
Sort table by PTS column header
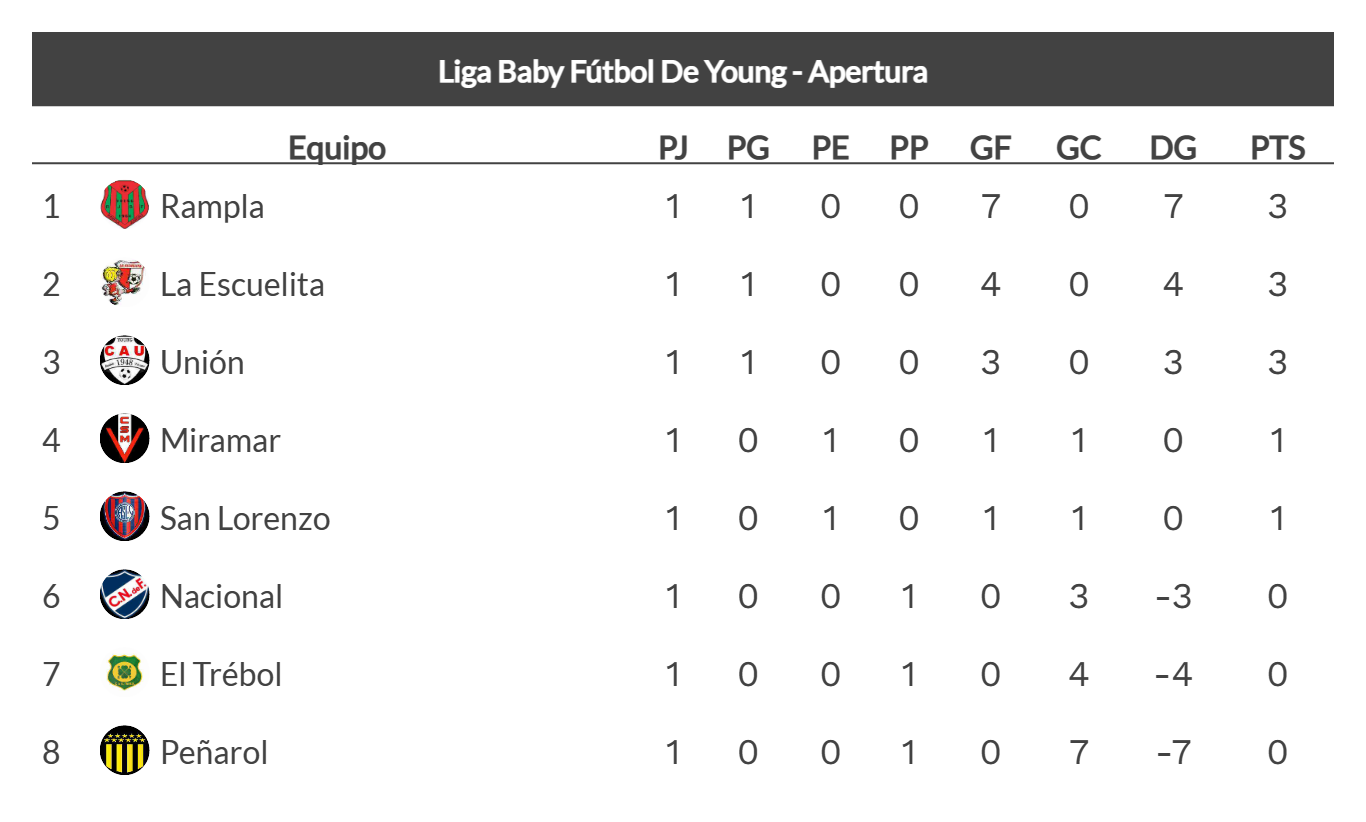point(1277,148)
